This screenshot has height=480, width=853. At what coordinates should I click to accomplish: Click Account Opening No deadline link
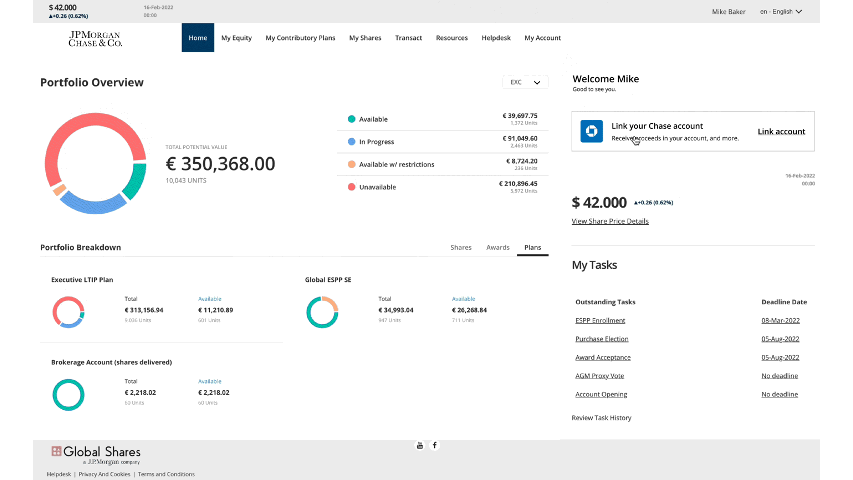pos(780,395)
